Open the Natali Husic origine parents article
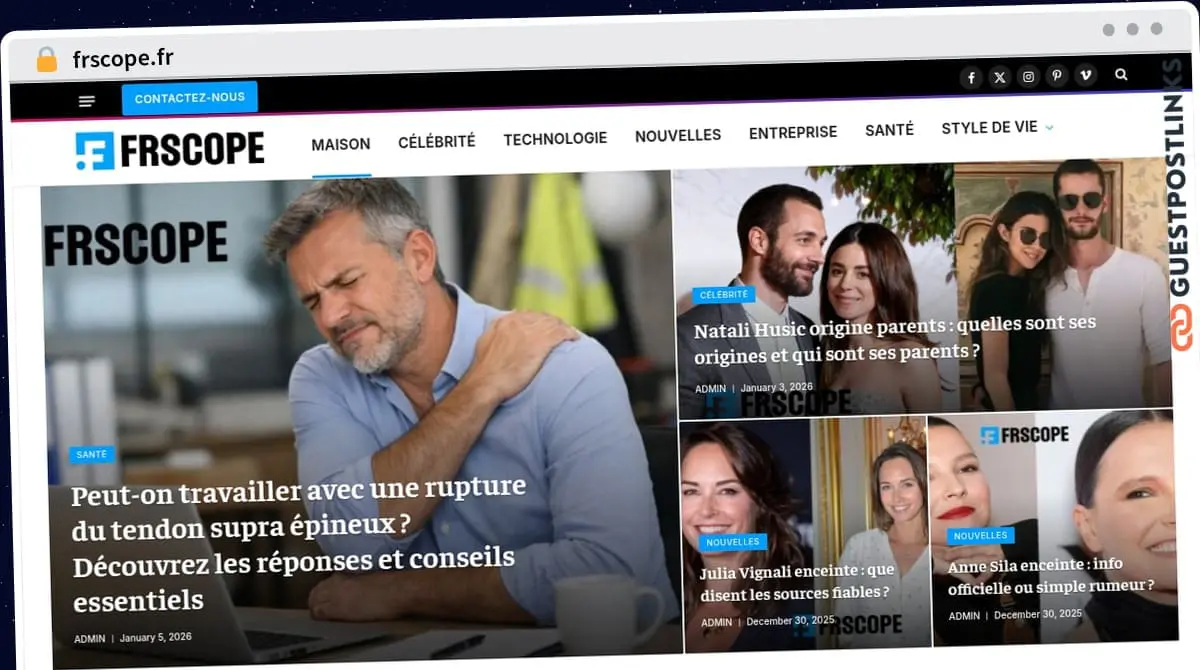 (837, 339)
